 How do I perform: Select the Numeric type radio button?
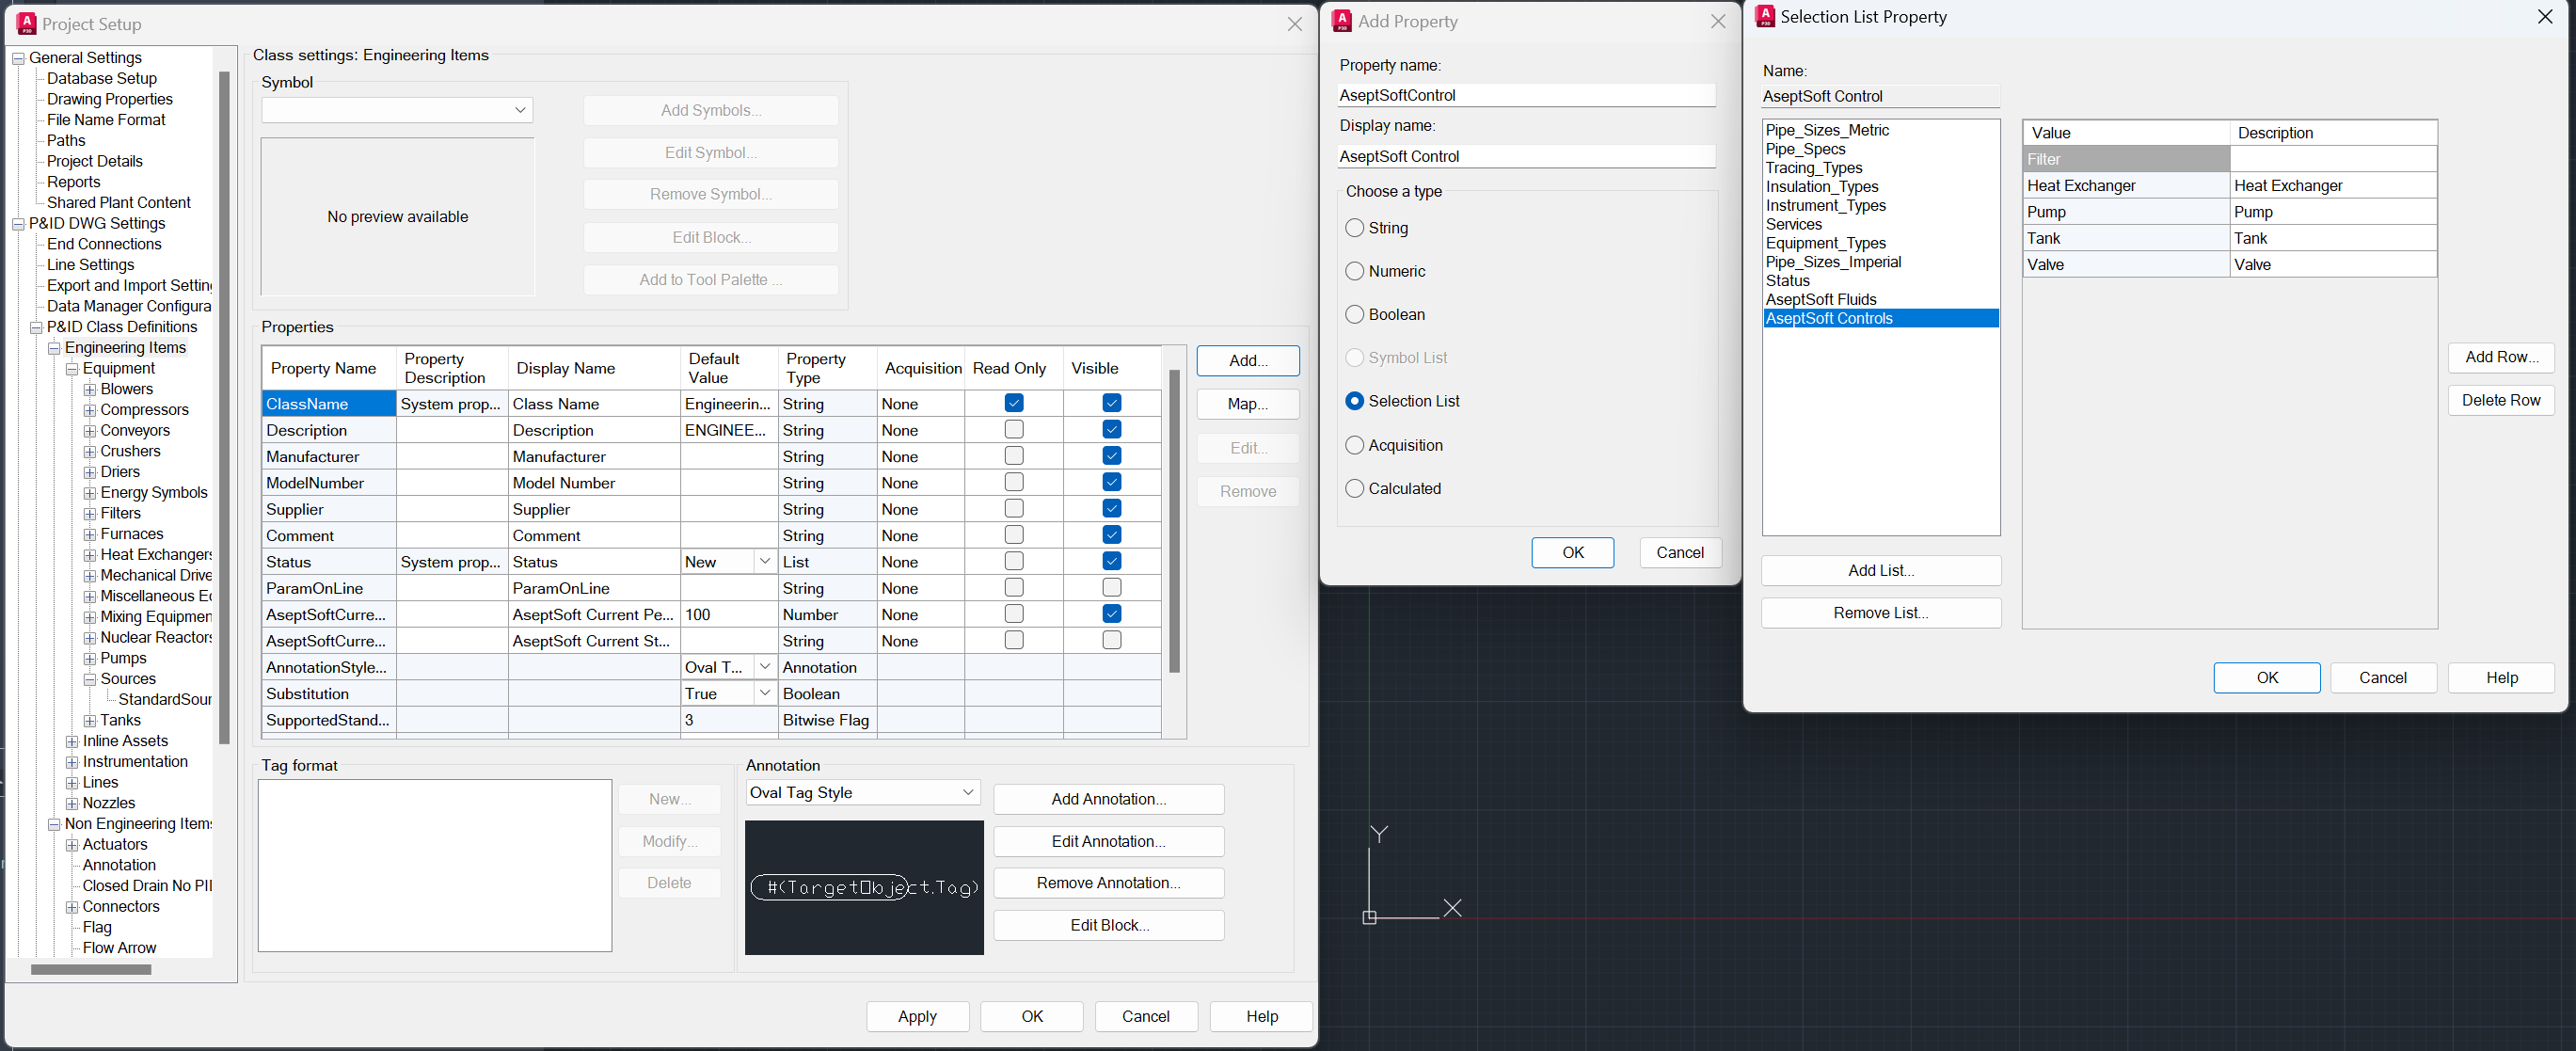pos(1355,271)
